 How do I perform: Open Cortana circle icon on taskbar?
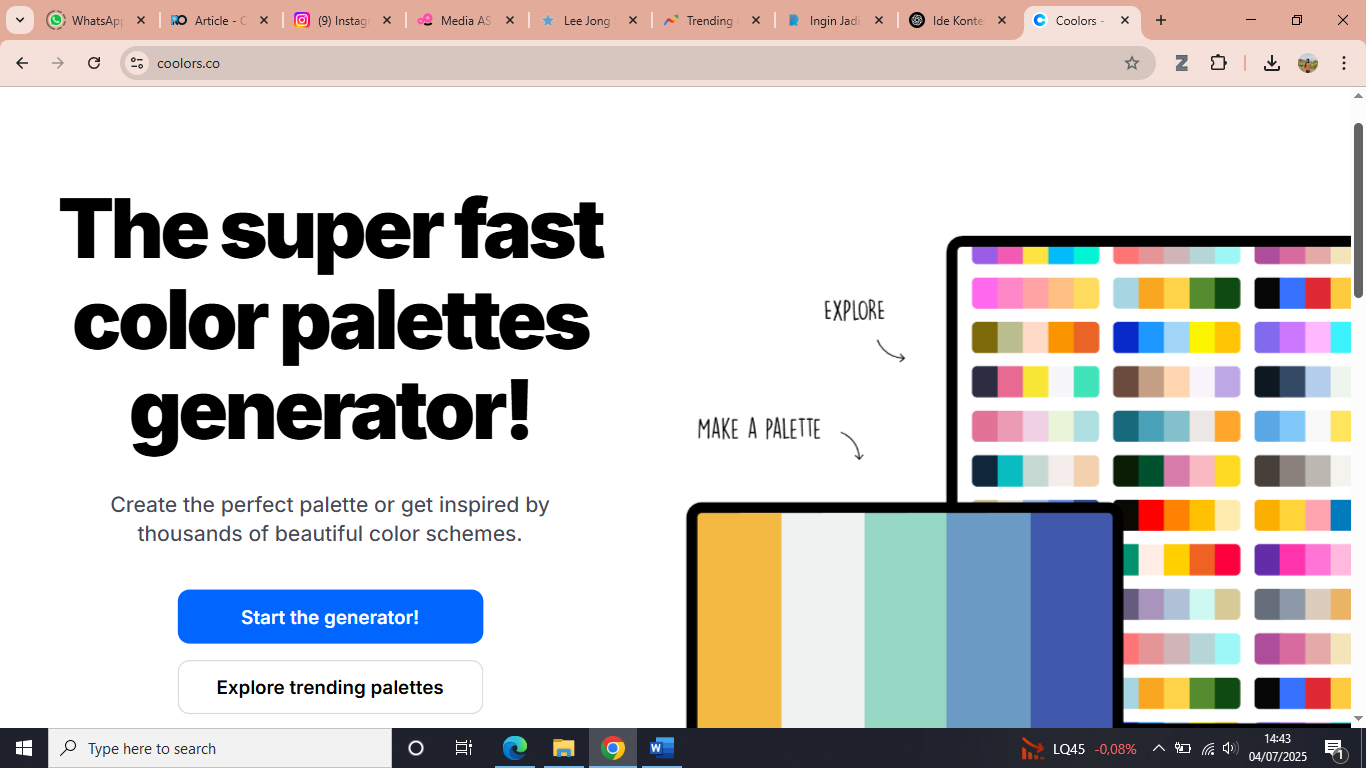pyautogui.click(x=416, y=748)
